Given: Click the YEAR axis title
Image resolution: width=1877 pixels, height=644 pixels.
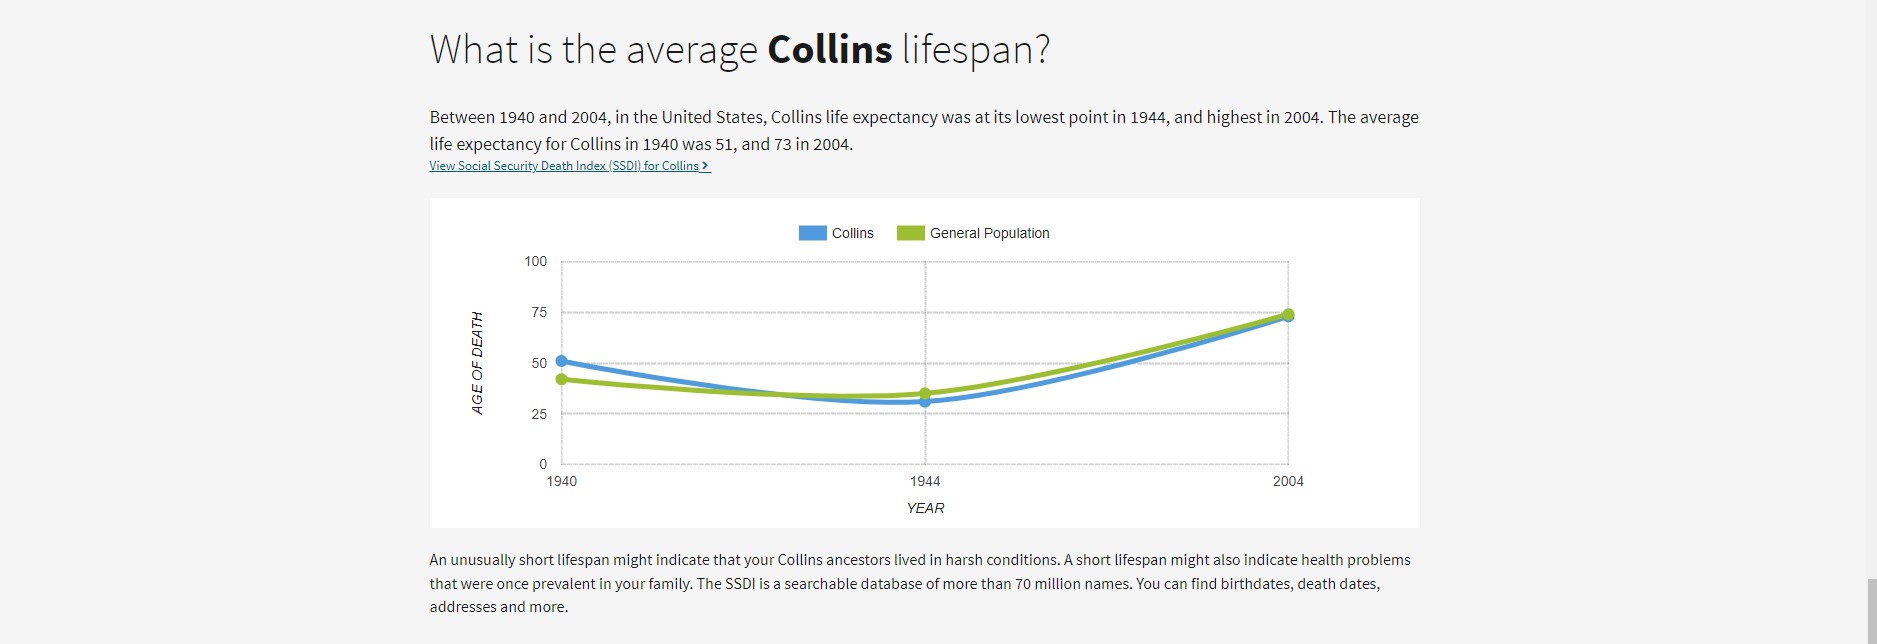Looking at the screenshot, I should pyautogui.click(x=925, y=508).
